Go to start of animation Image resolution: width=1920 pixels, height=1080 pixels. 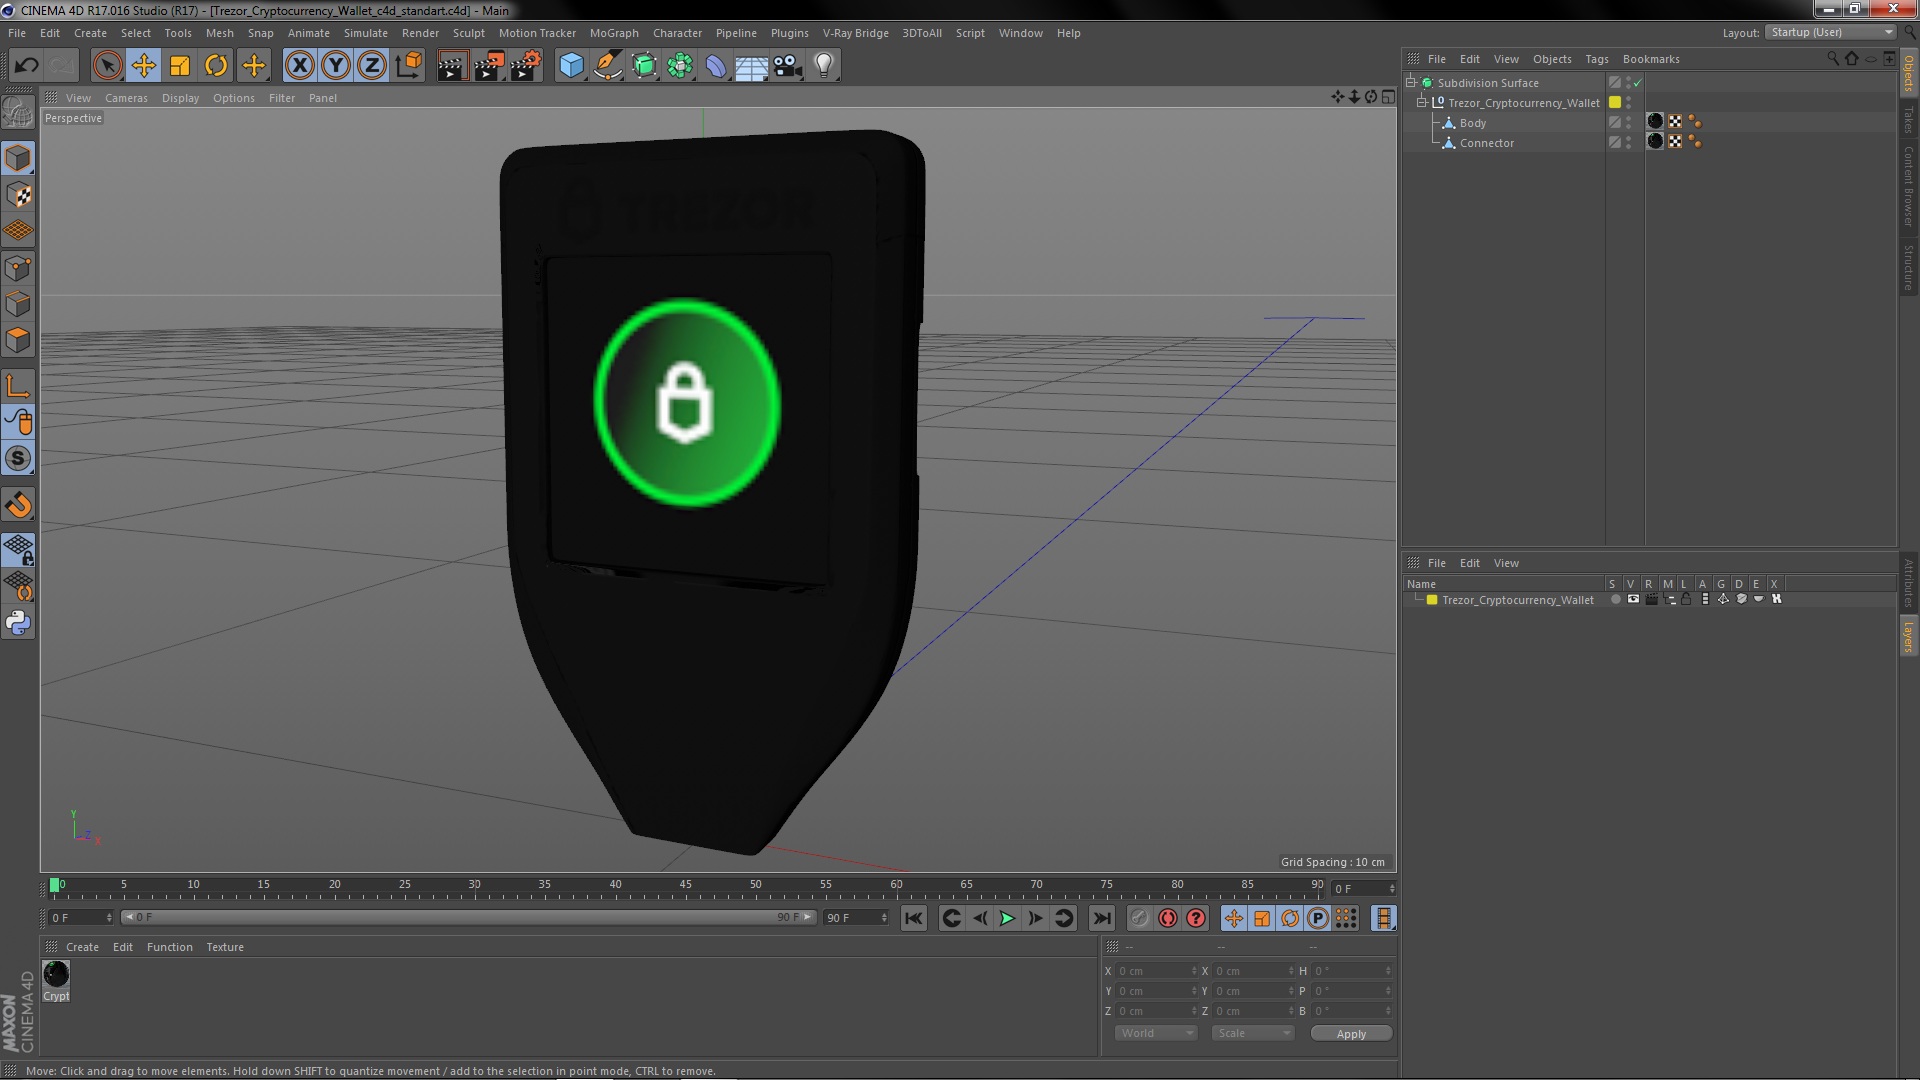pos(913,919)
